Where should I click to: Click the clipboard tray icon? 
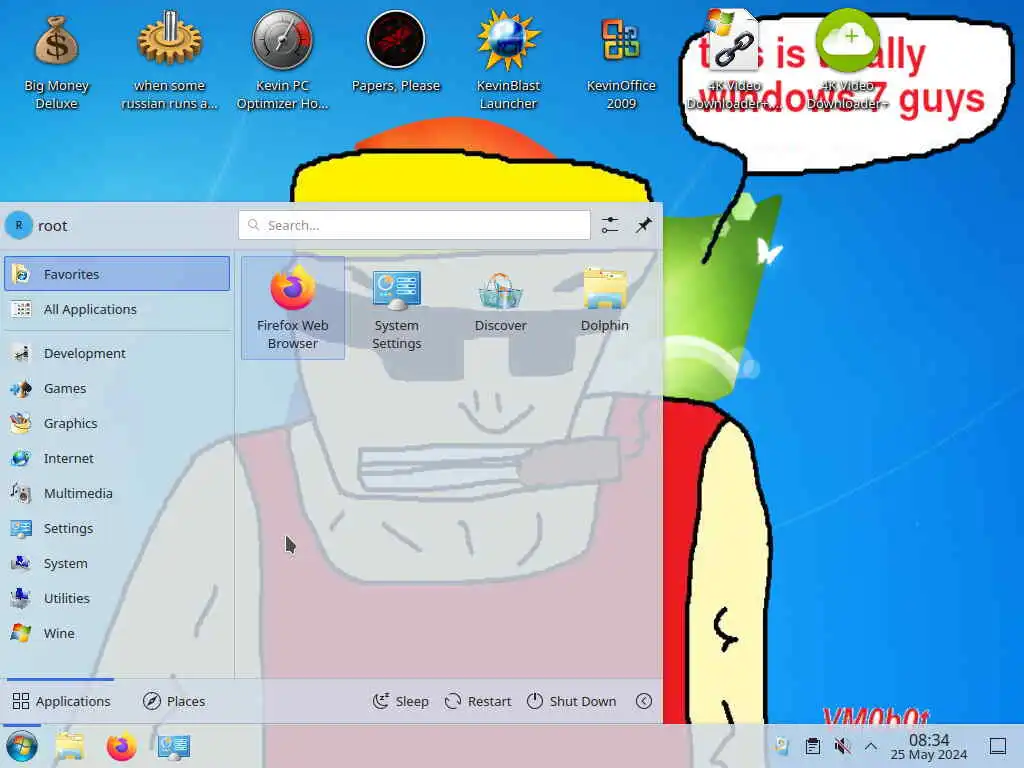(x=812, y=746)
